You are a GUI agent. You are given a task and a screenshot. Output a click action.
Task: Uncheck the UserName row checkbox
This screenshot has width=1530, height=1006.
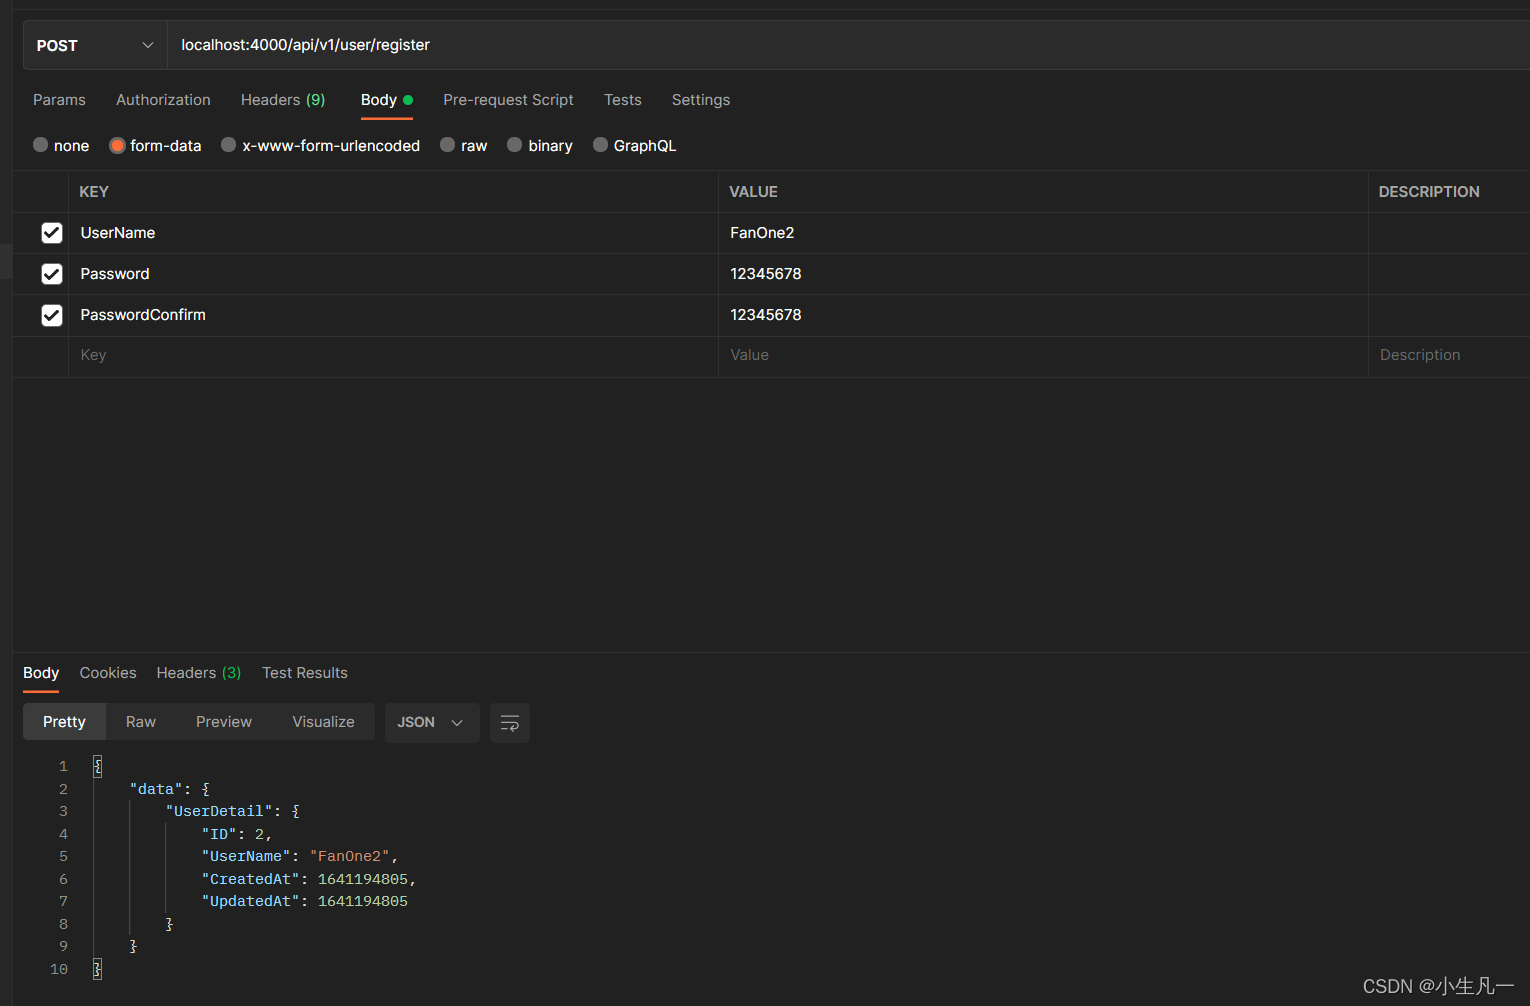tap(52, 233)
